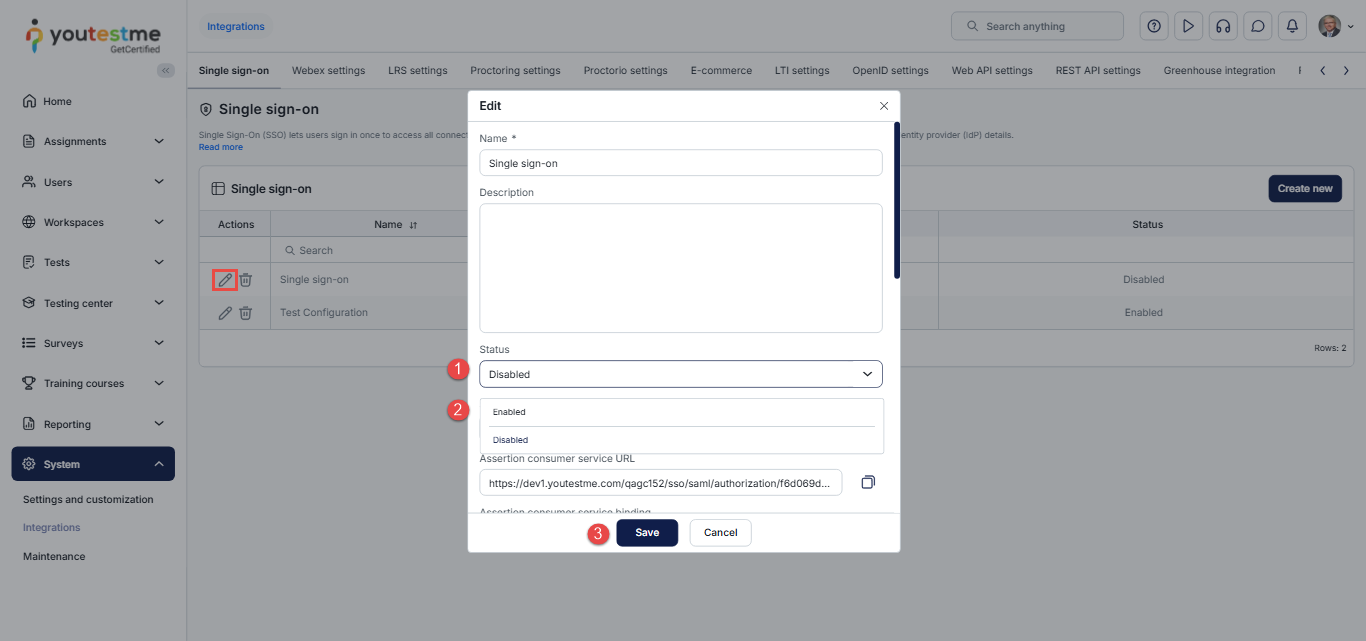Viewport: 1366px width, 641px height.
Task: Click the Name input field
Action: coord(680,163)
